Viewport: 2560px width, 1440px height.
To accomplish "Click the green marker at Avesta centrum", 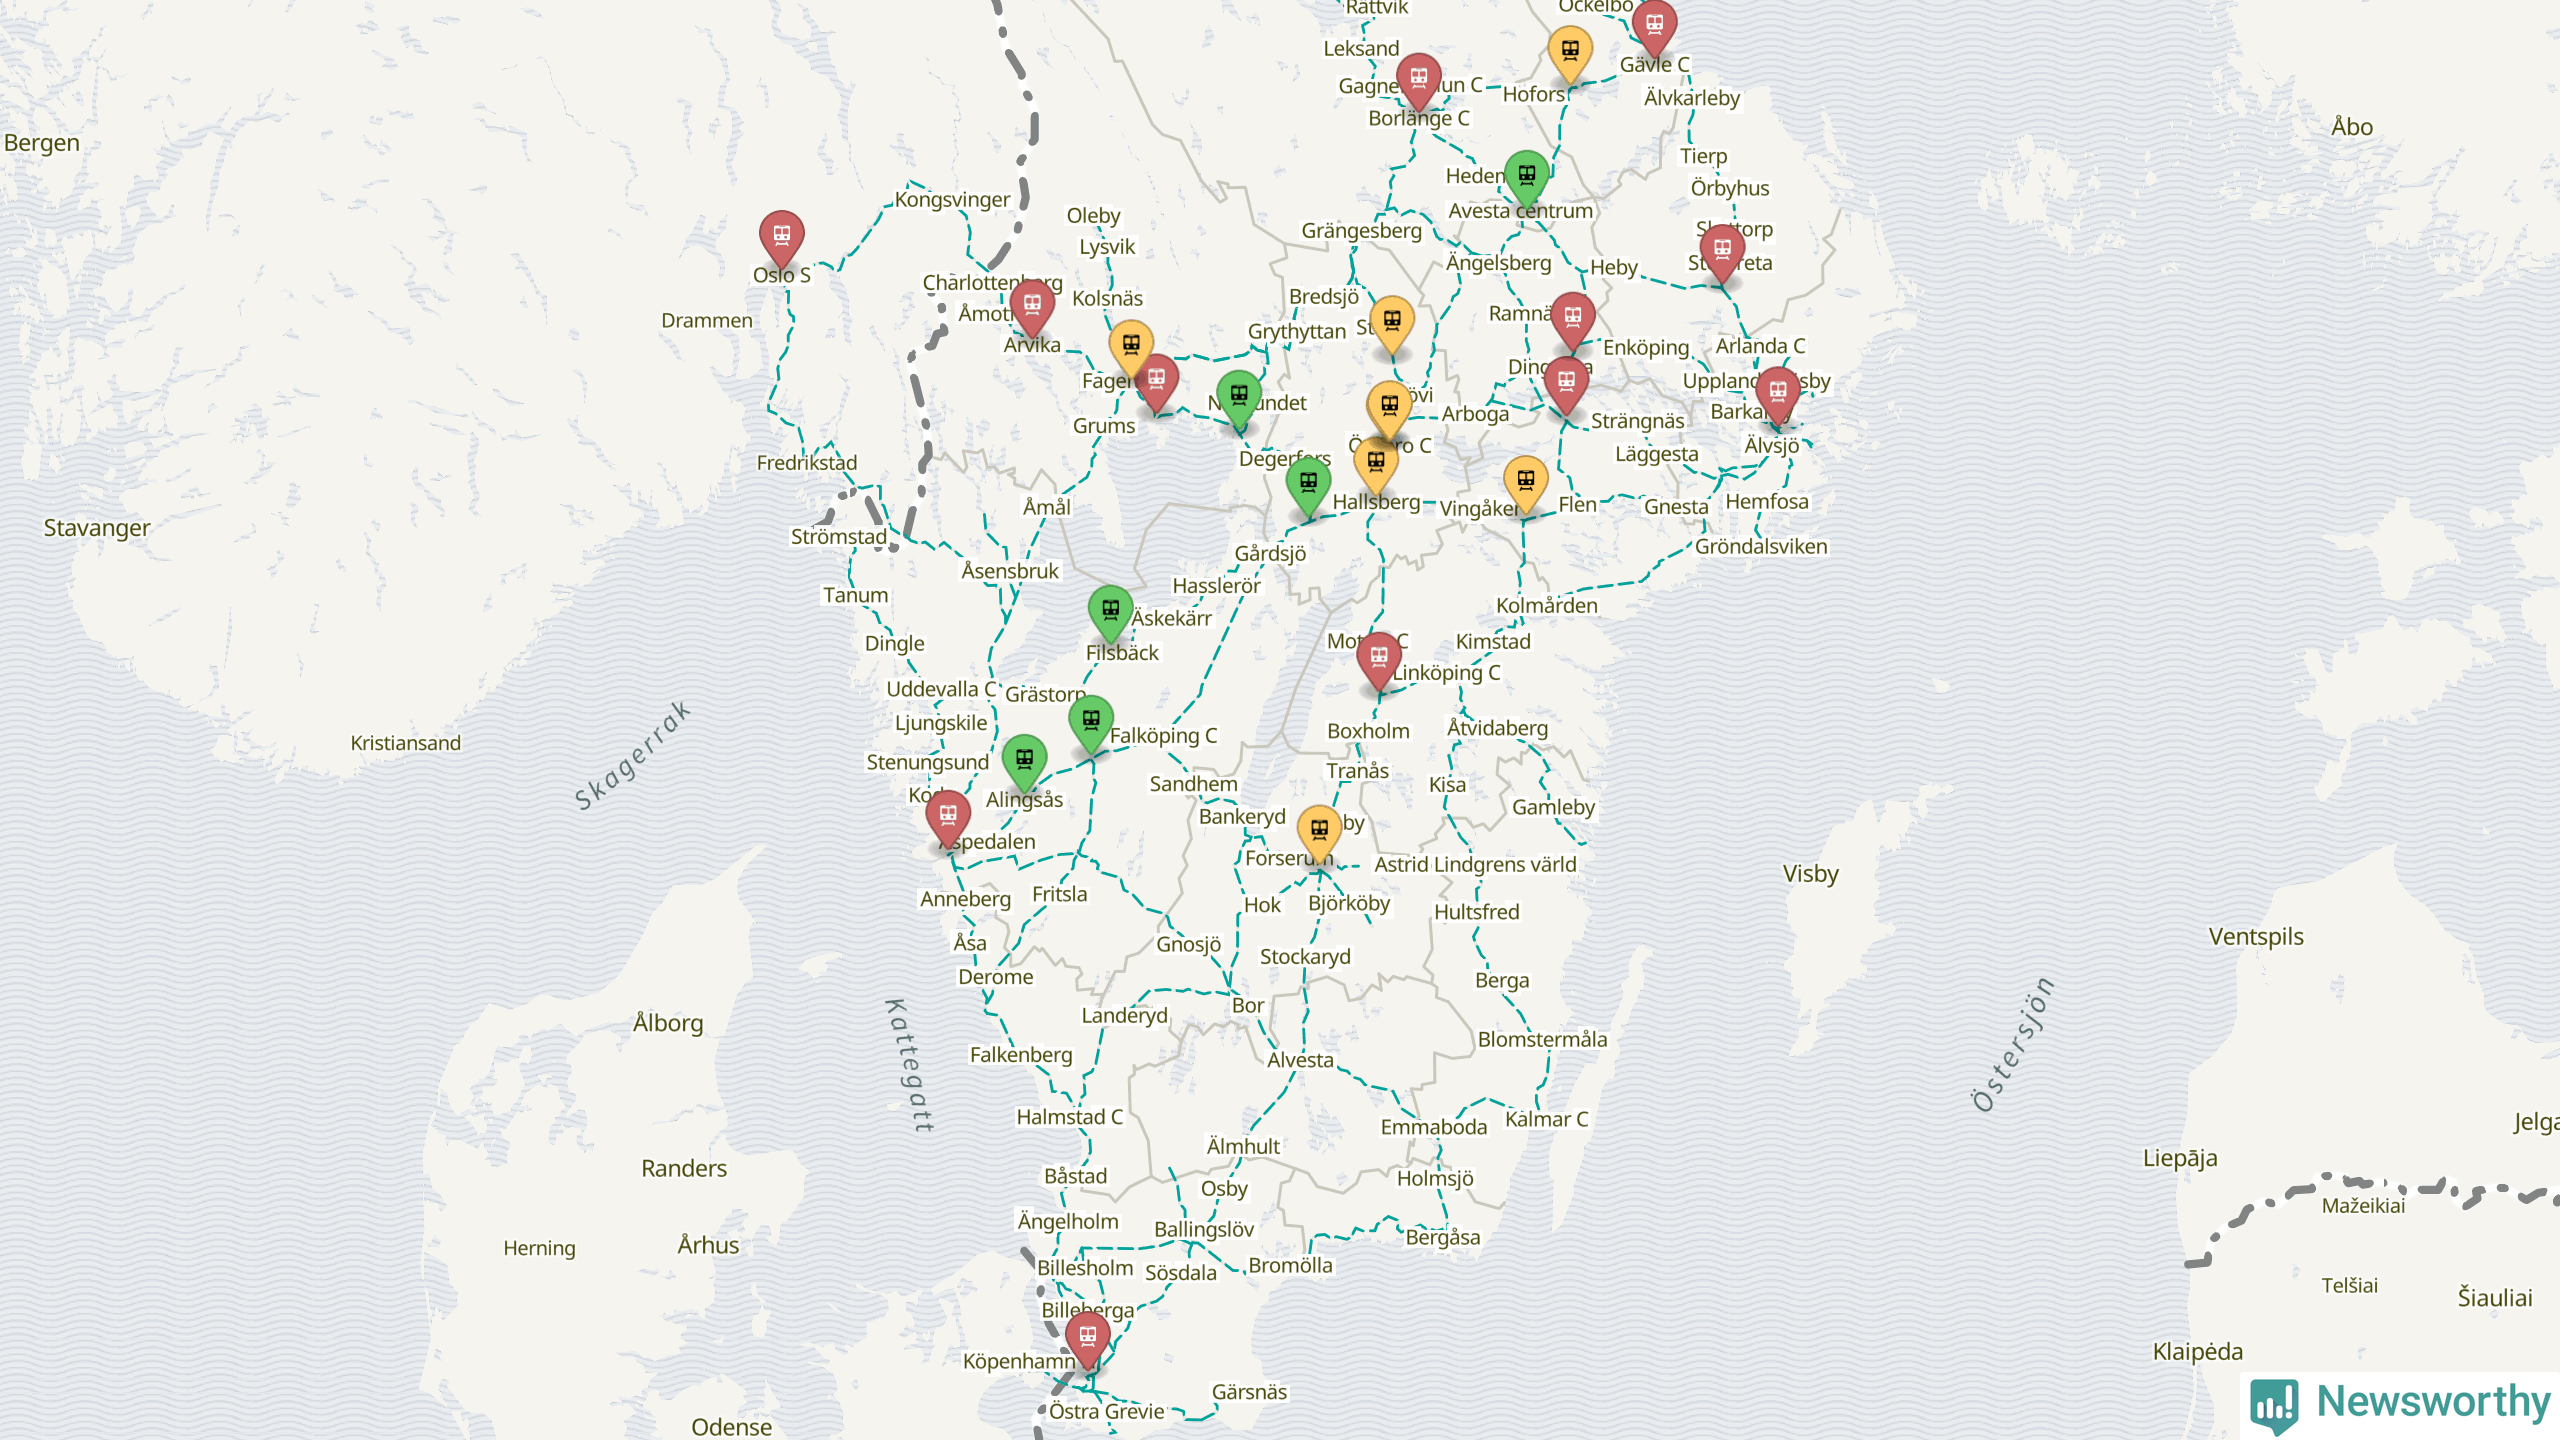I will (x=1526, y=177).
